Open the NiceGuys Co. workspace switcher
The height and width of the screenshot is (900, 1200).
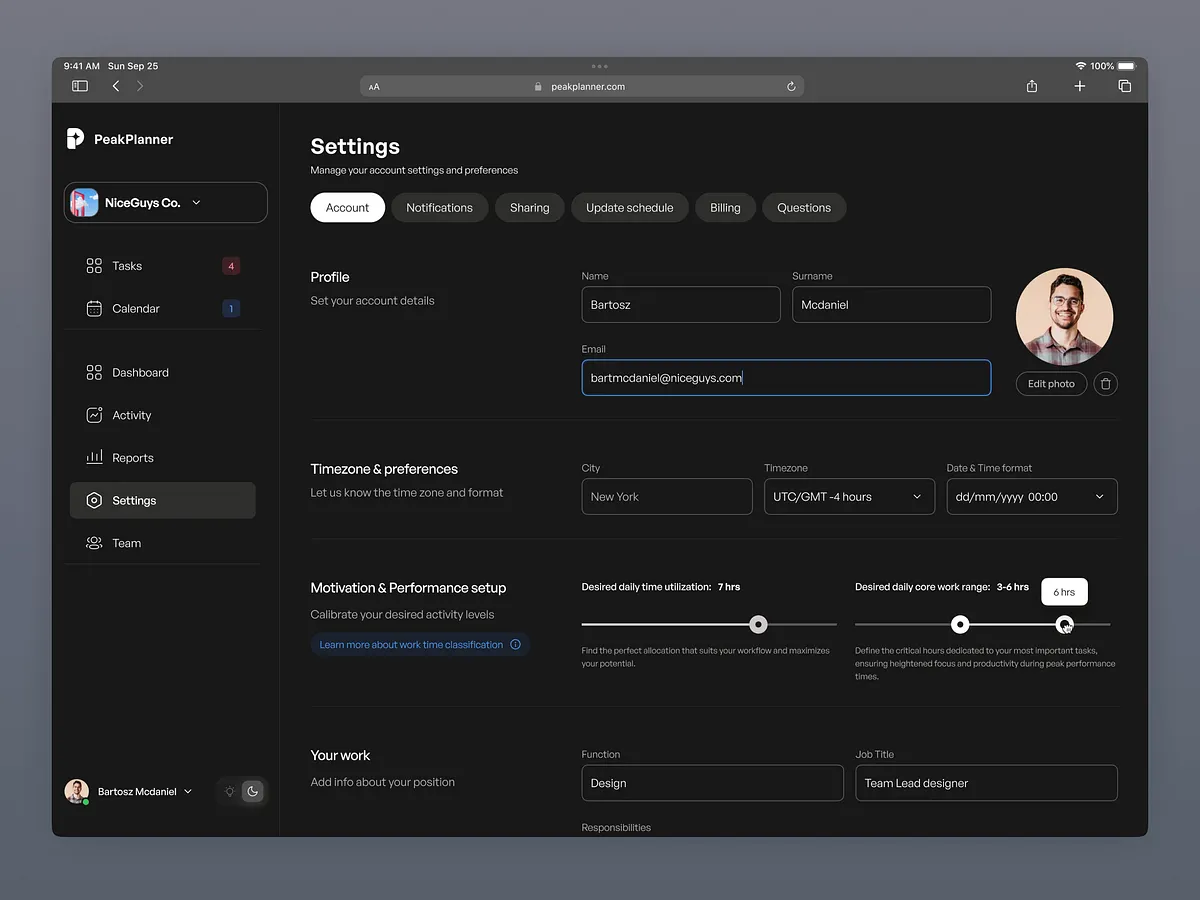click(x=165, y=202)
